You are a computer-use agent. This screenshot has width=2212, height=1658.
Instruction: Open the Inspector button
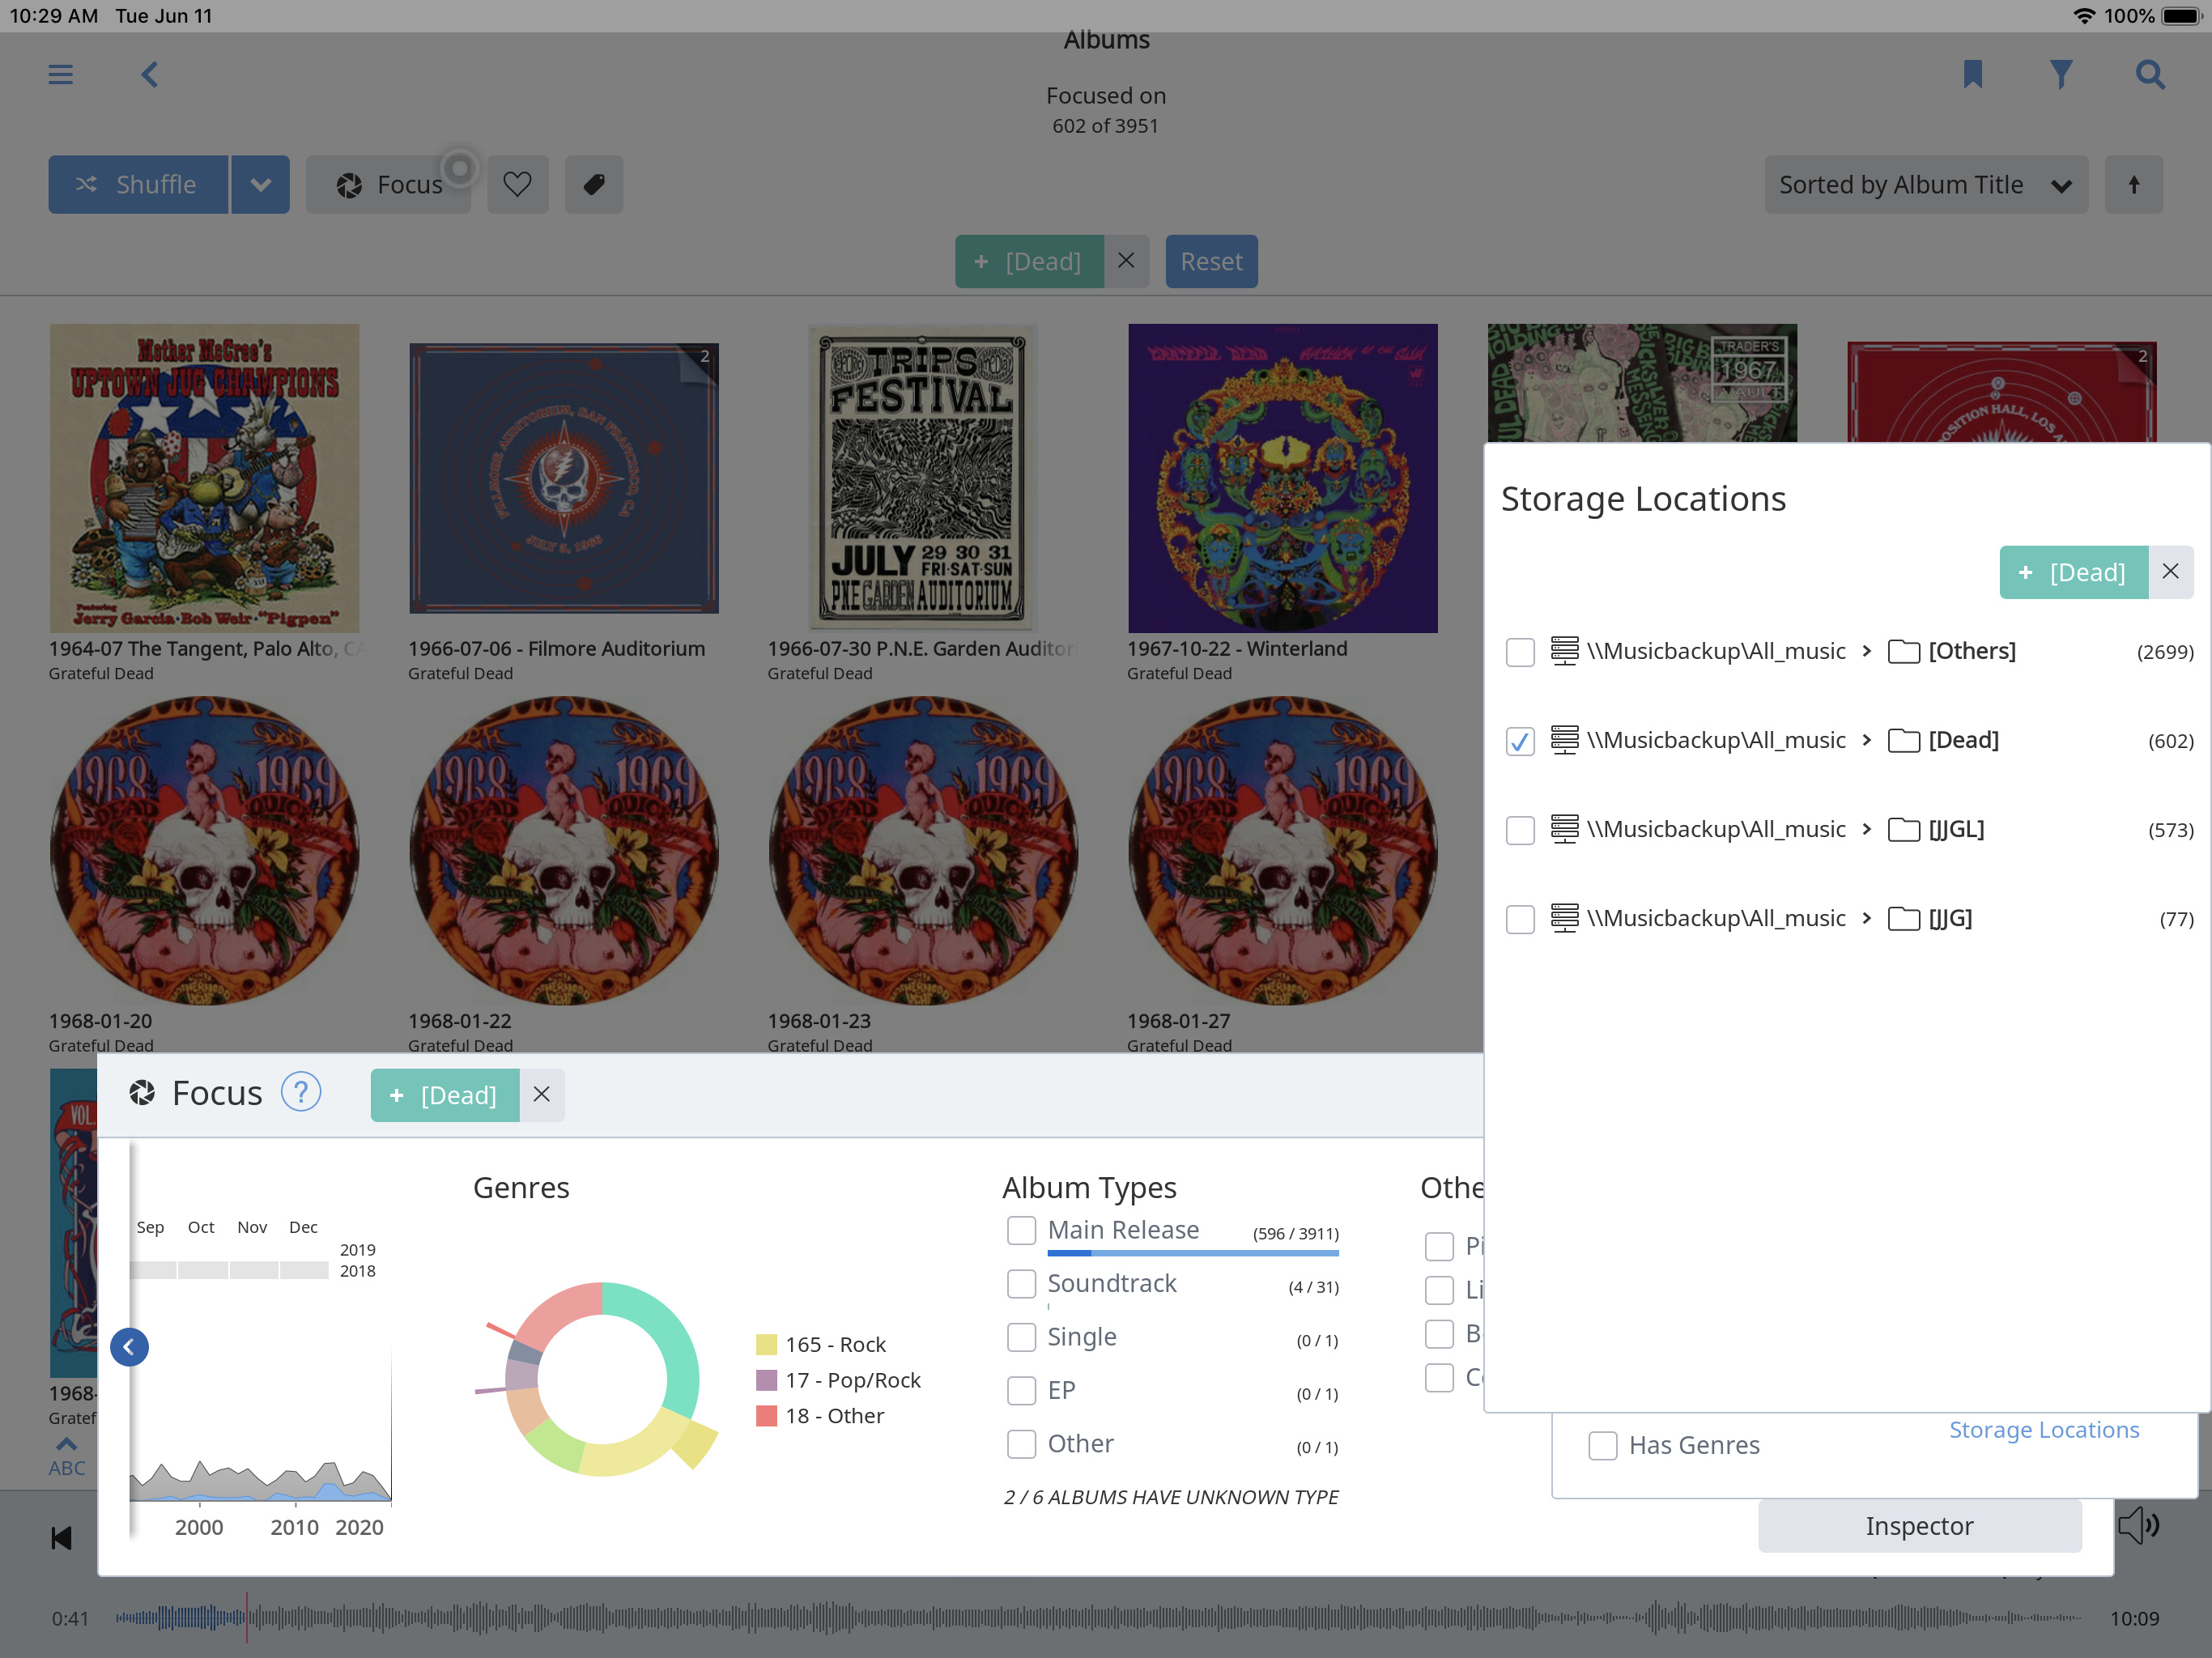click(1919, 1526)
